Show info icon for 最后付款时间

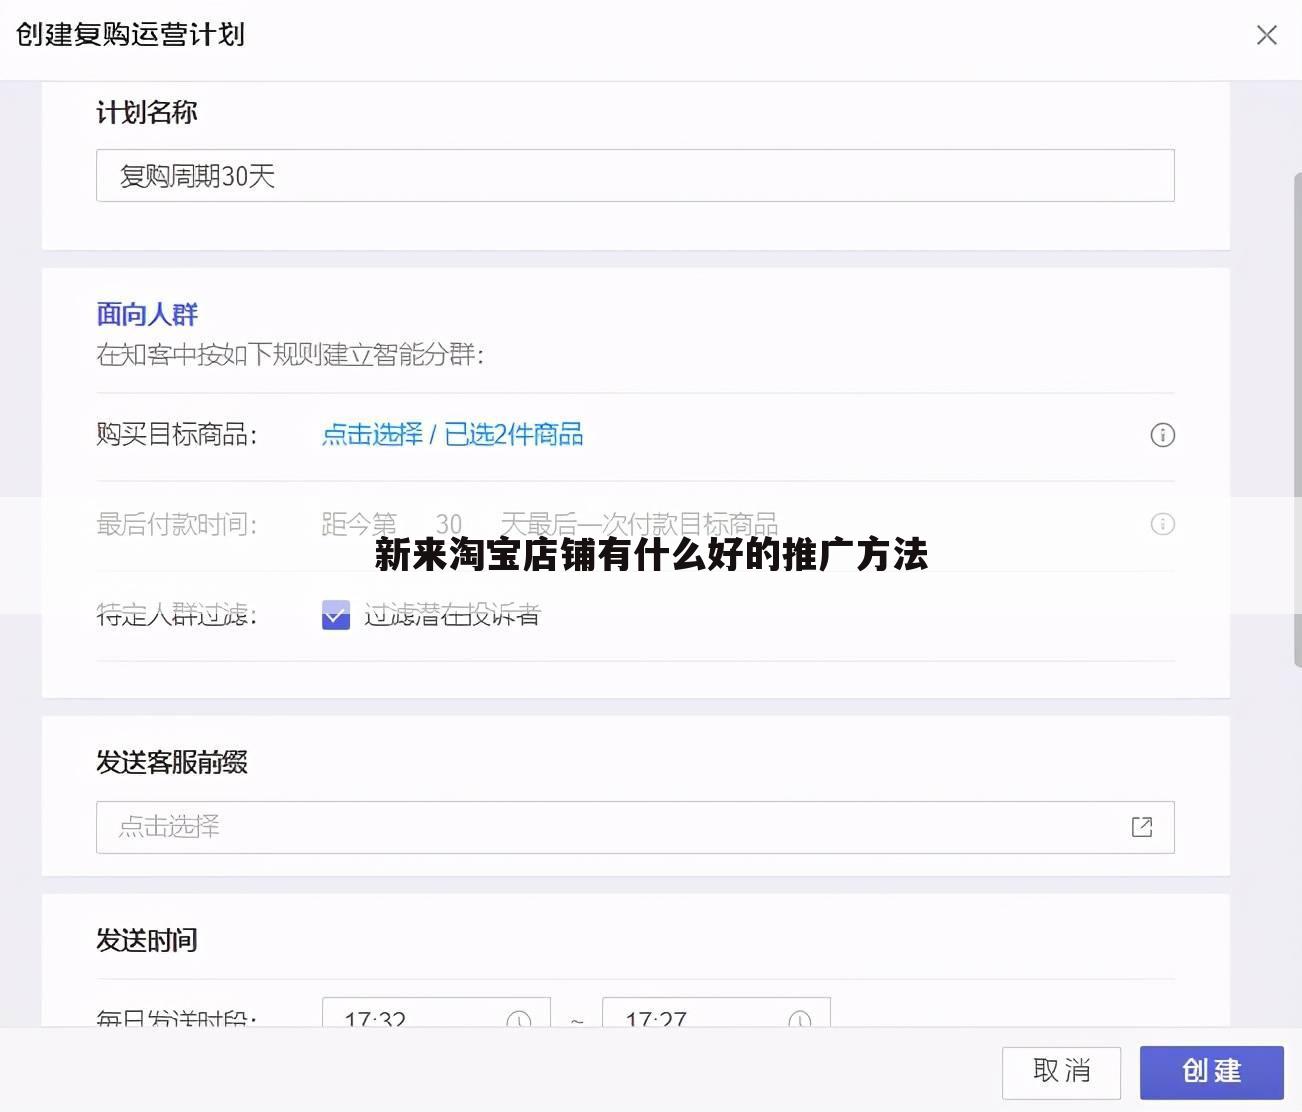click(1162, 524)
